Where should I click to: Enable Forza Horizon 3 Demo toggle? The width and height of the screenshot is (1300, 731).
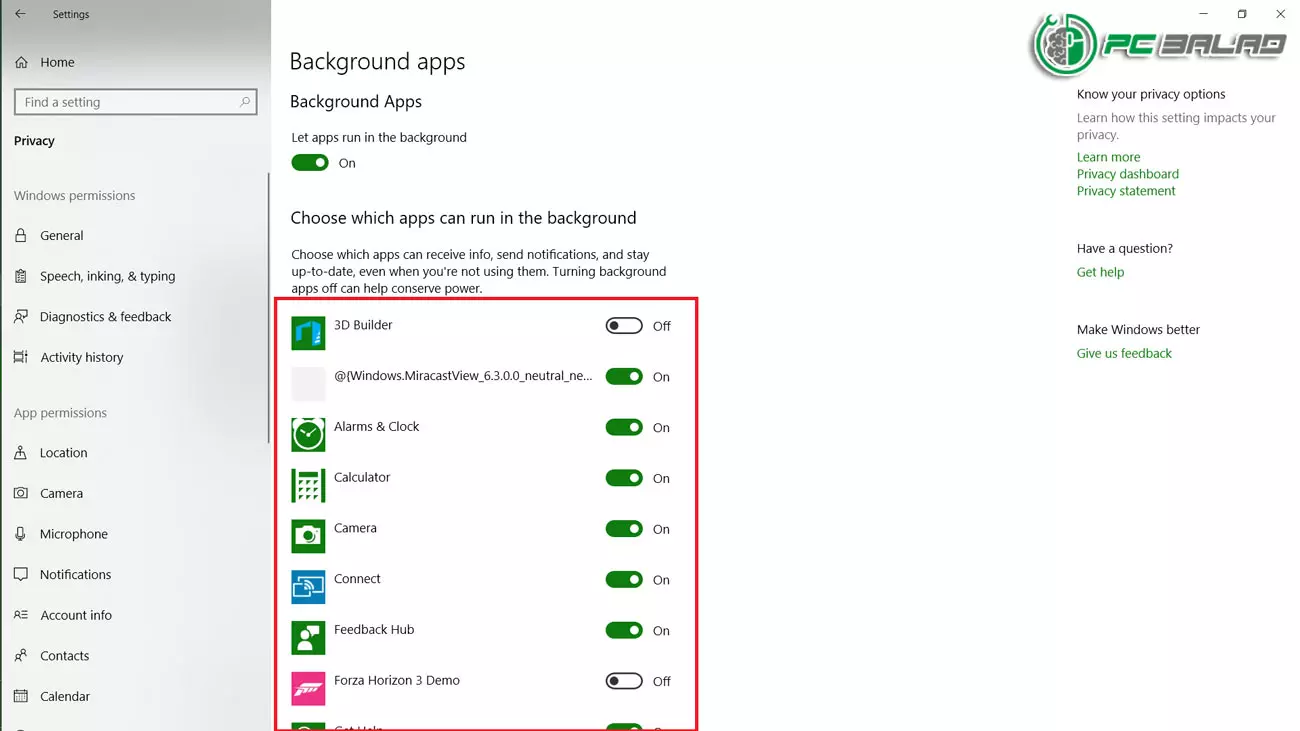tap(624, 681)
